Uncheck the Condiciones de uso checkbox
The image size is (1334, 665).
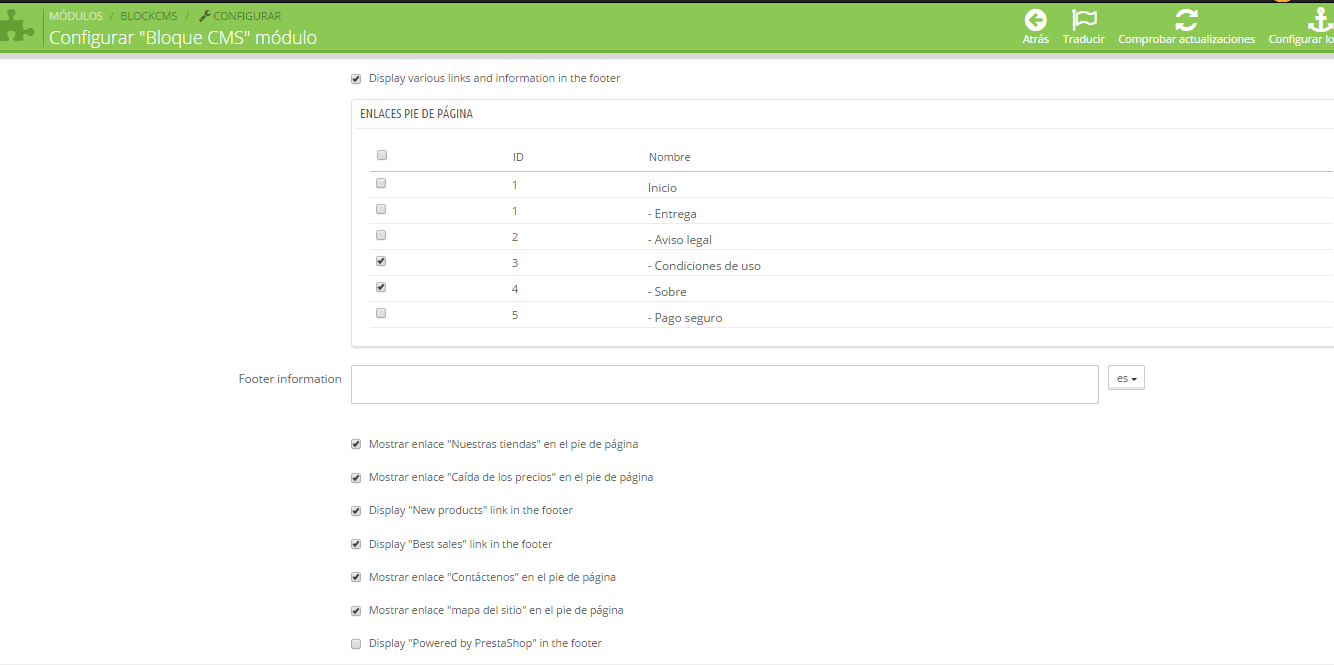click(381, 262)
